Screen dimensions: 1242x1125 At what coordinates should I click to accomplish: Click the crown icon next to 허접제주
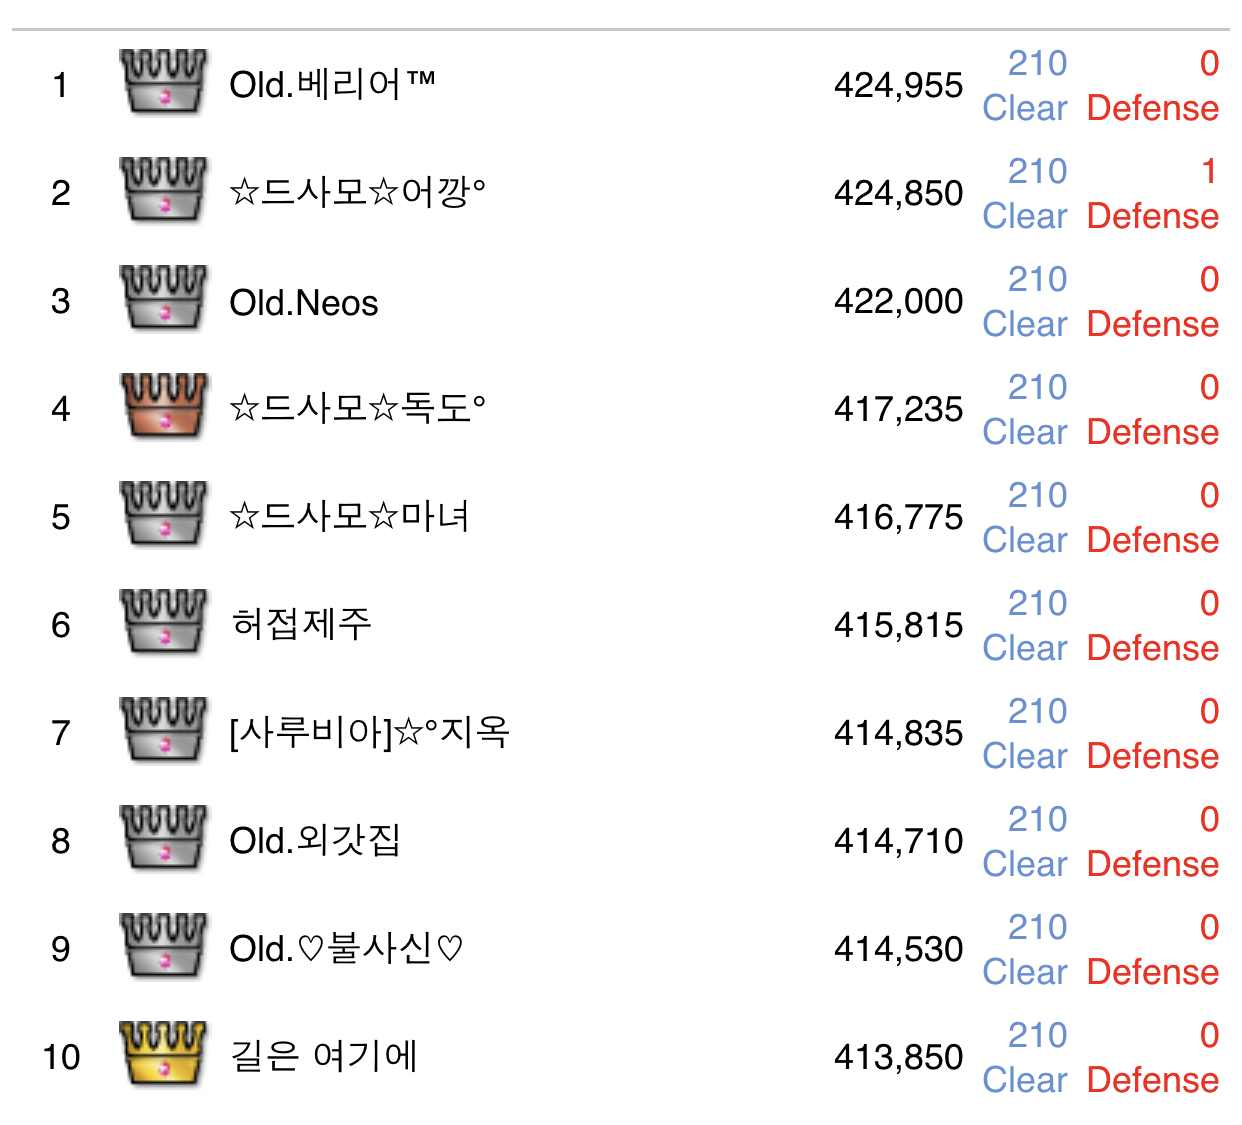(x=163, y=622)
